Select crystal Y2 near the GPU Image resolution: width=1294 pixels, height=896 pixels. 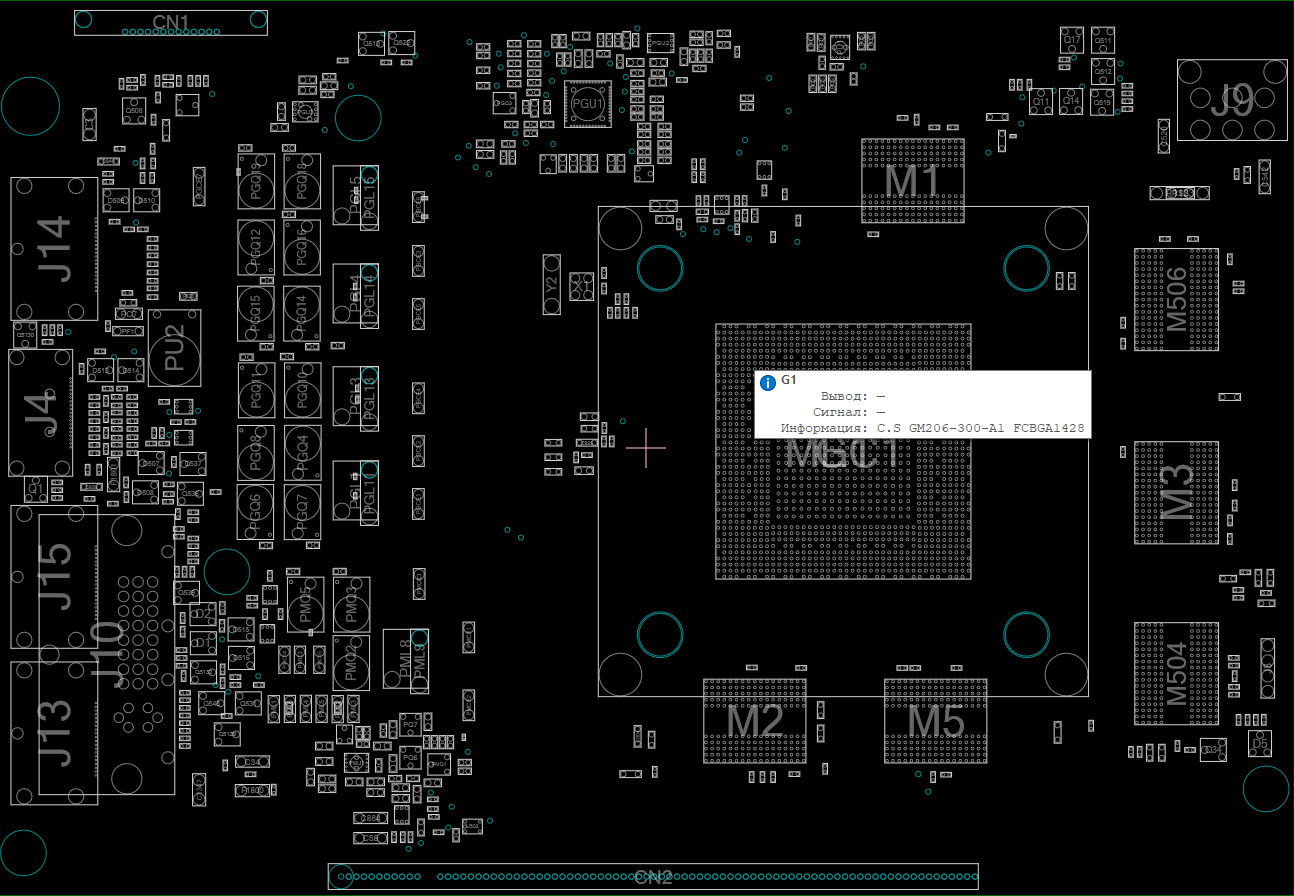(551, 284)
